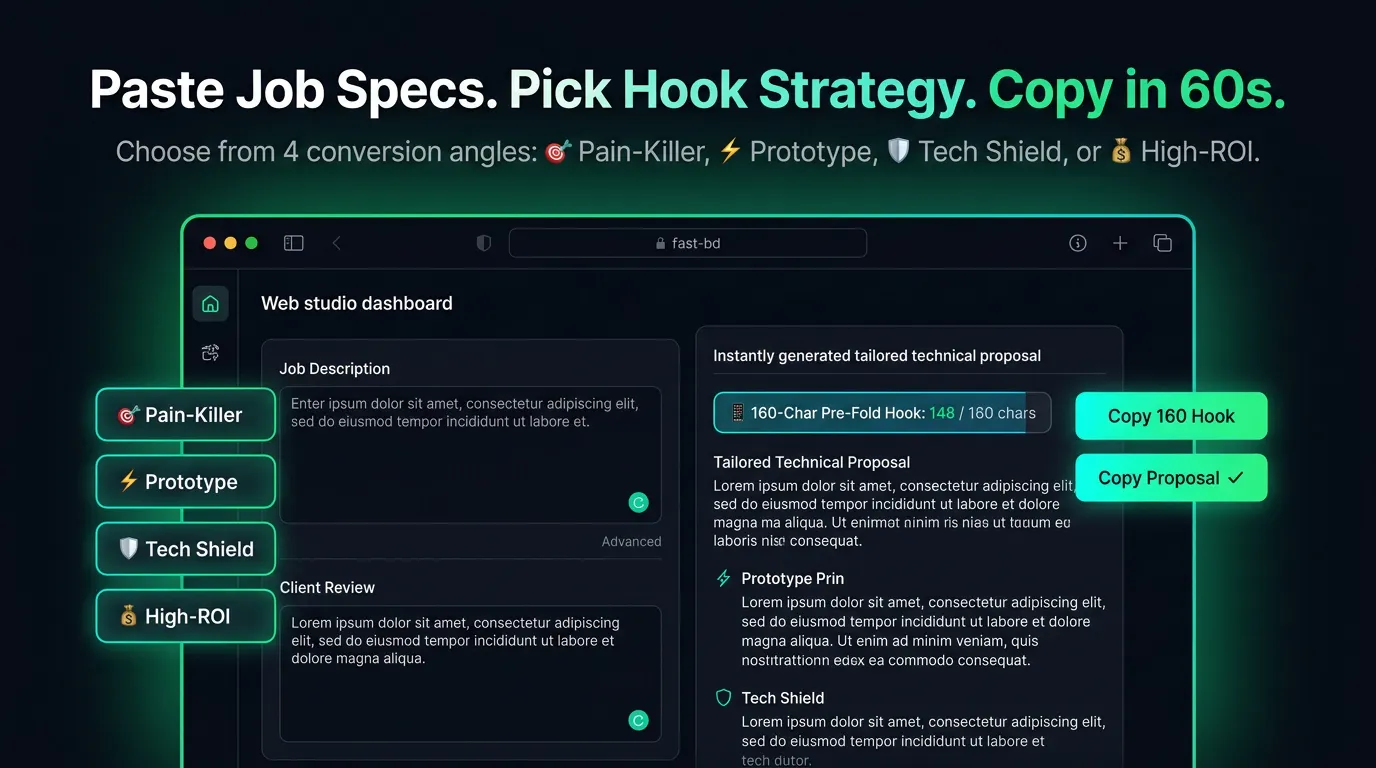This screenshot has height=768, width=1376.
Task: Open the home icon in sidebar
Action: 210,304
